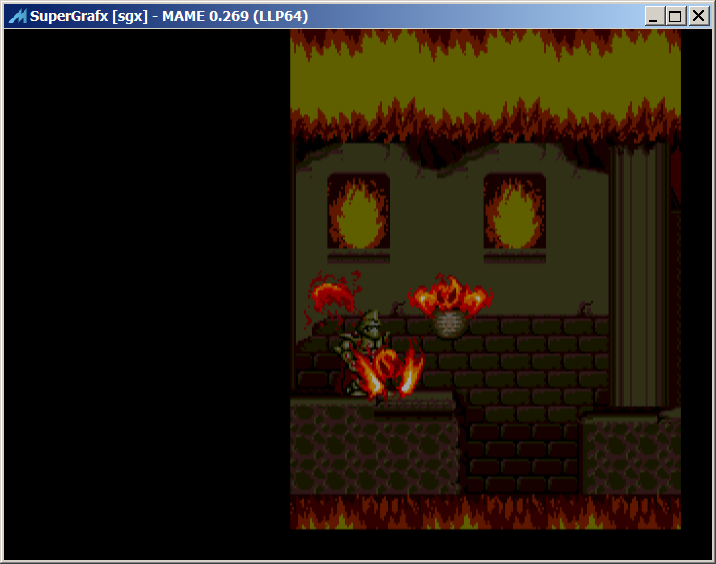
Task: Click the stone pillar on the right
Action: click(639, 276)
